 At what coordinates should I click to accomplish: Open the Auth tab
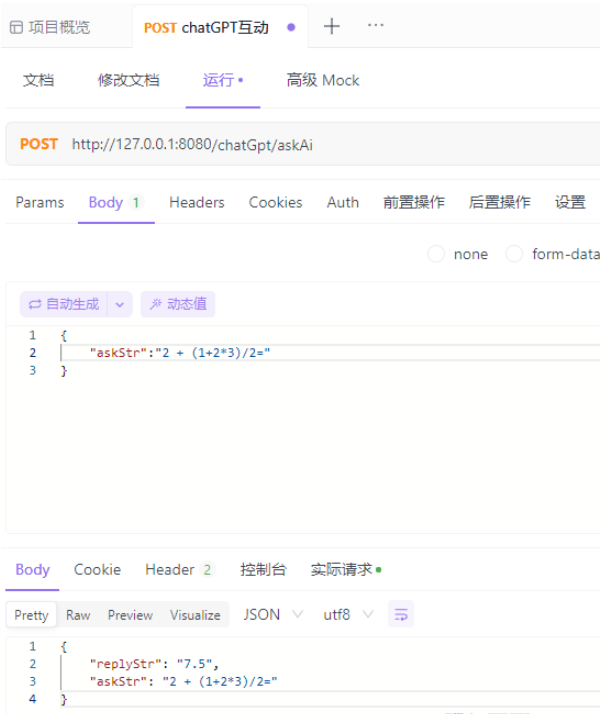tap(343, 202)
